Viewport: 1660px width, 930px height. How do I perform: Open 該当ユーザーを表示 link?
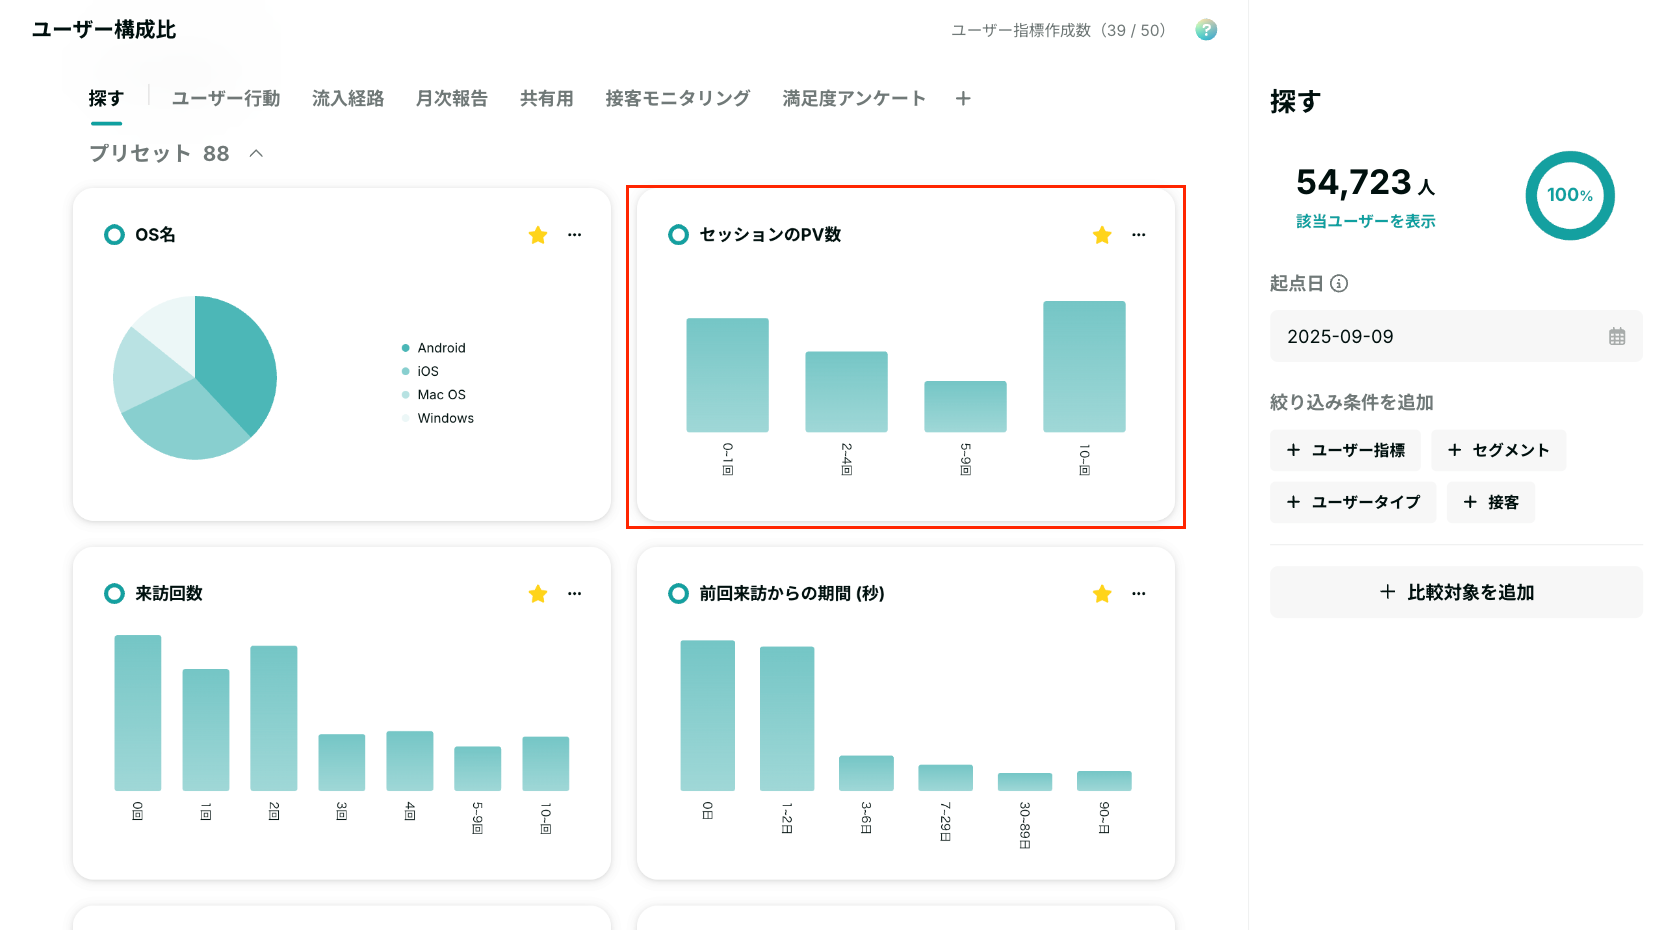coord(1365,221)
